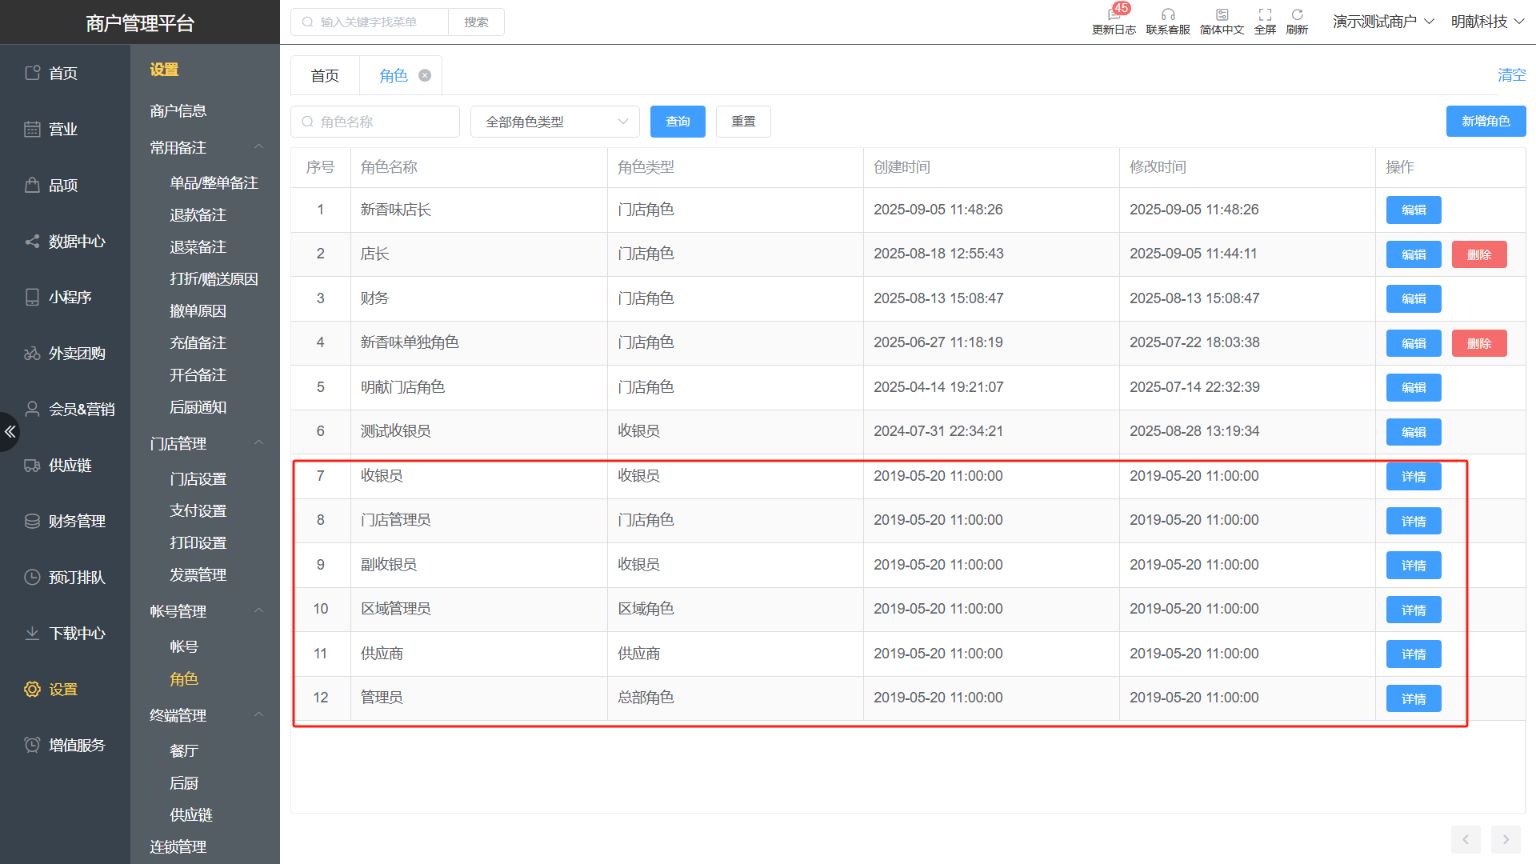
Task: Open 全部角色类型 dropdown
Action: tap(555, 121)
